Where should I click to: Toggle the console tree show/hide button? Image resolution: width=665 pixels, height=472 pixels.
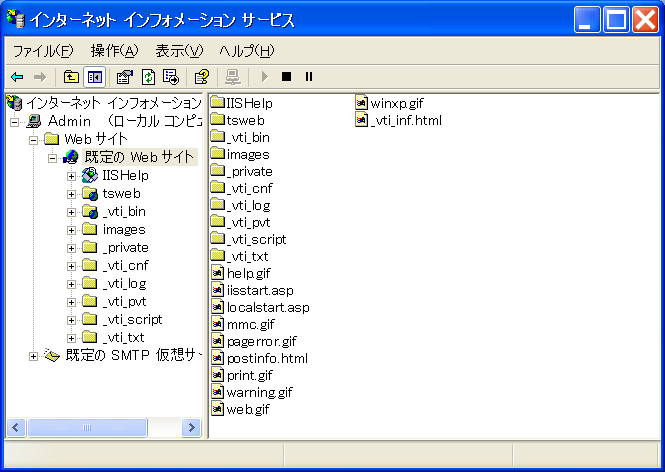[x=95, y=76]
